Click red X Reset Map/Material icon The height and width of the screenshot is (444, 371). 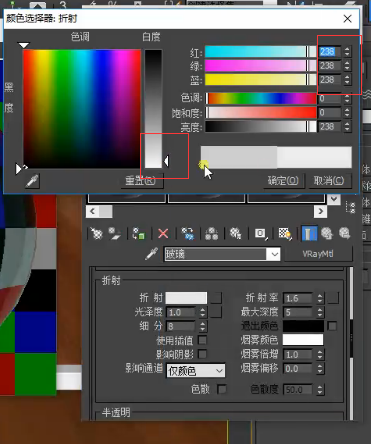point(163,233)
